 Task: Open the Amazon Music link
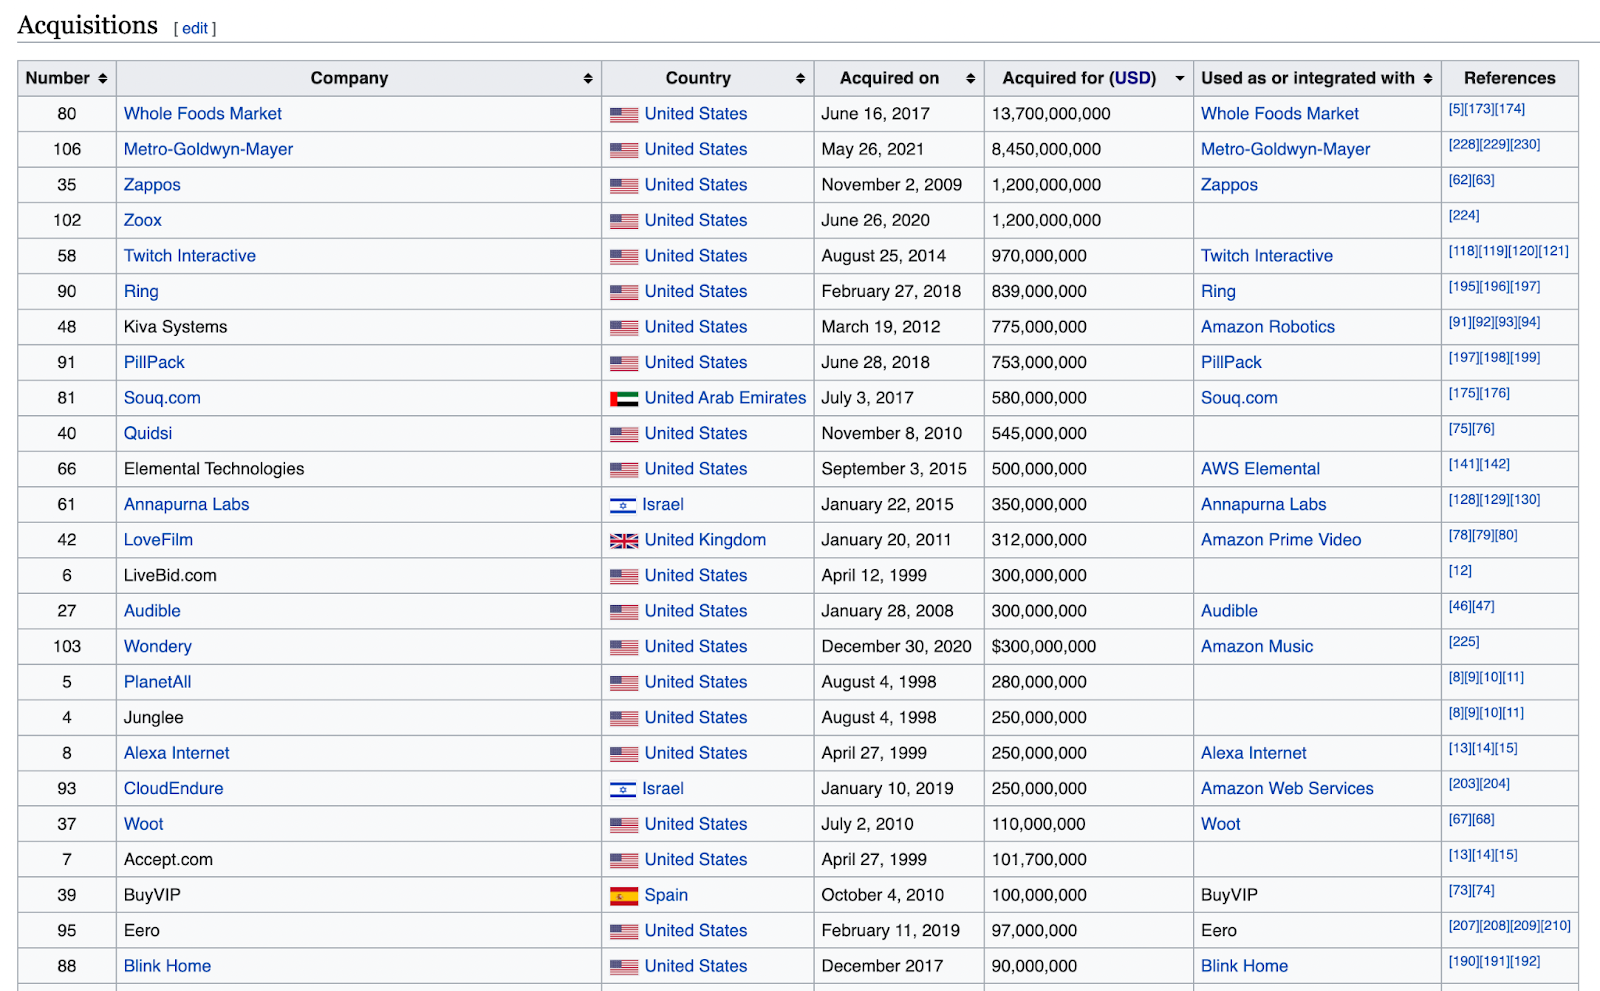1257,646
